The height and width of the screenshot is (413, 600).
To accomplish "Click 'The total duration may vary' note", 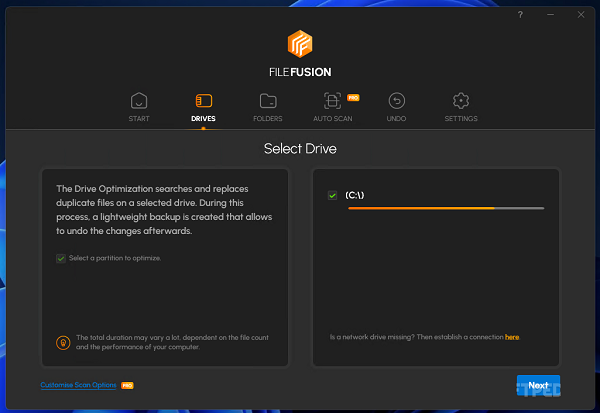I will (x=172, y=342).
